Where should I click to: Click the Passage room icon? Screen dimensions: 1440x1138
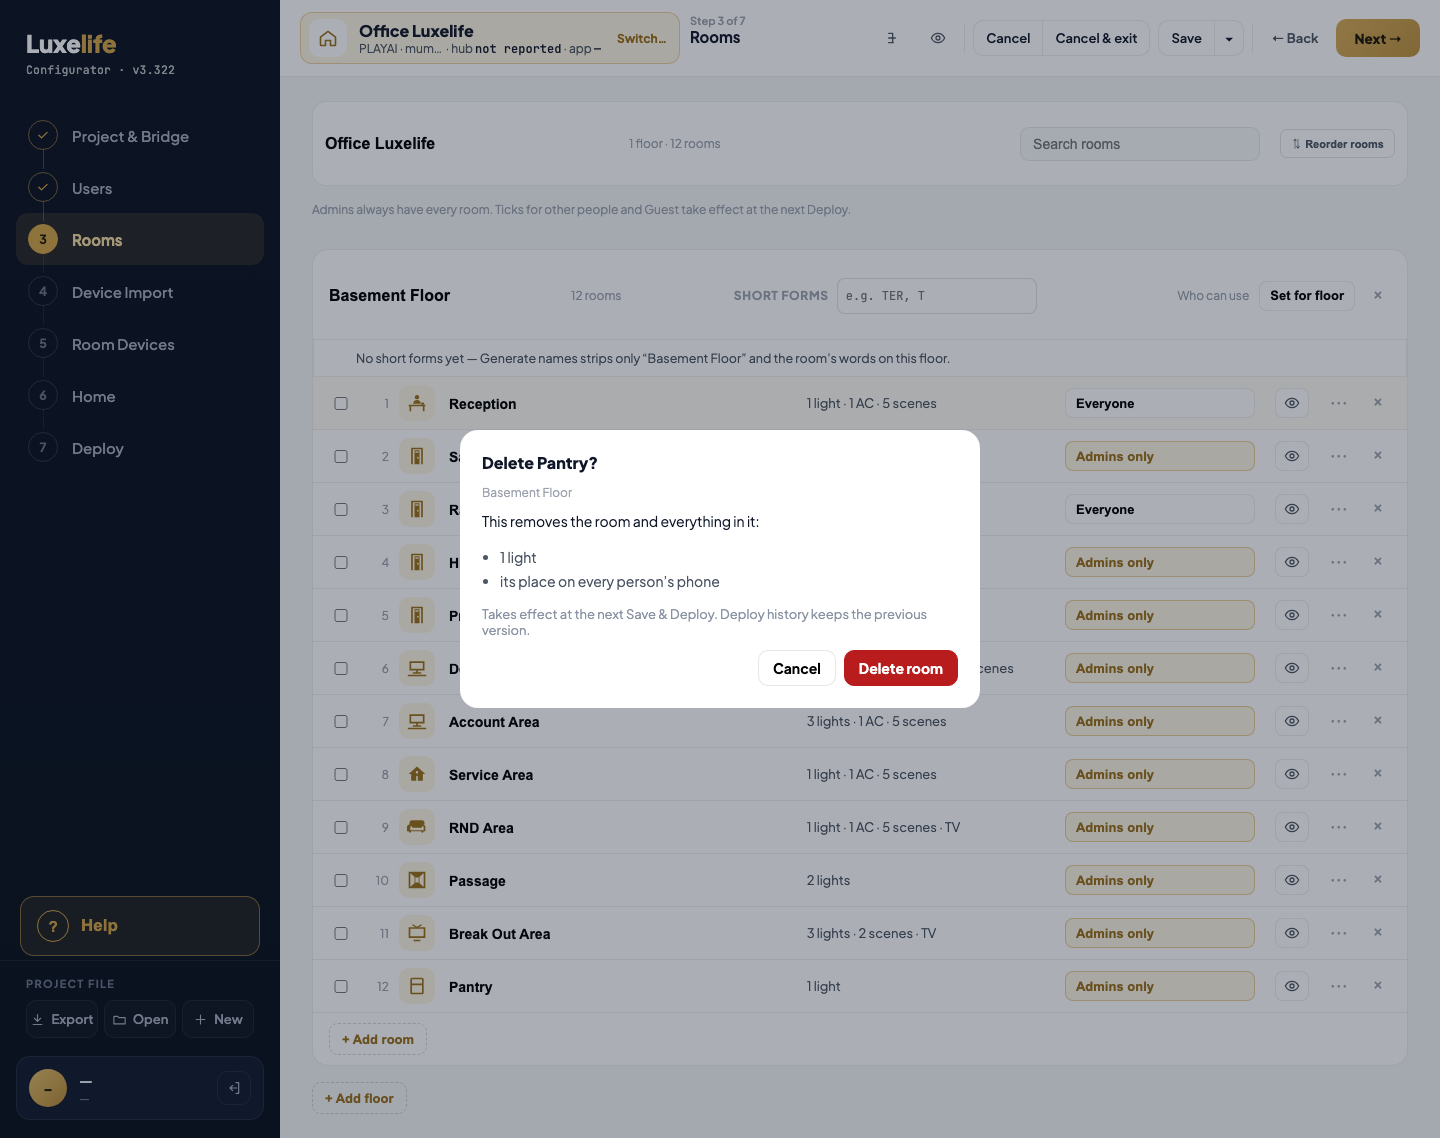click(x=417, y=880)
